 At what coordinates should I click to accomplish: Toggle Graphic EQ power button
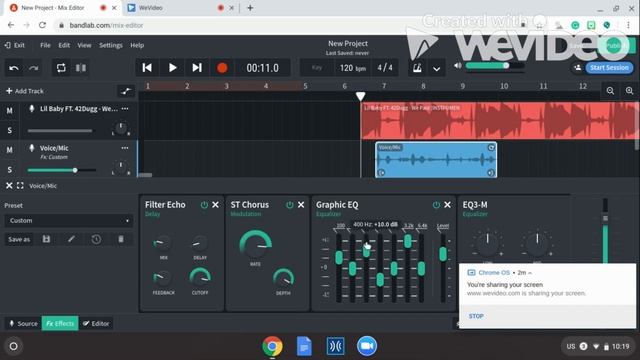click(436, 205)
